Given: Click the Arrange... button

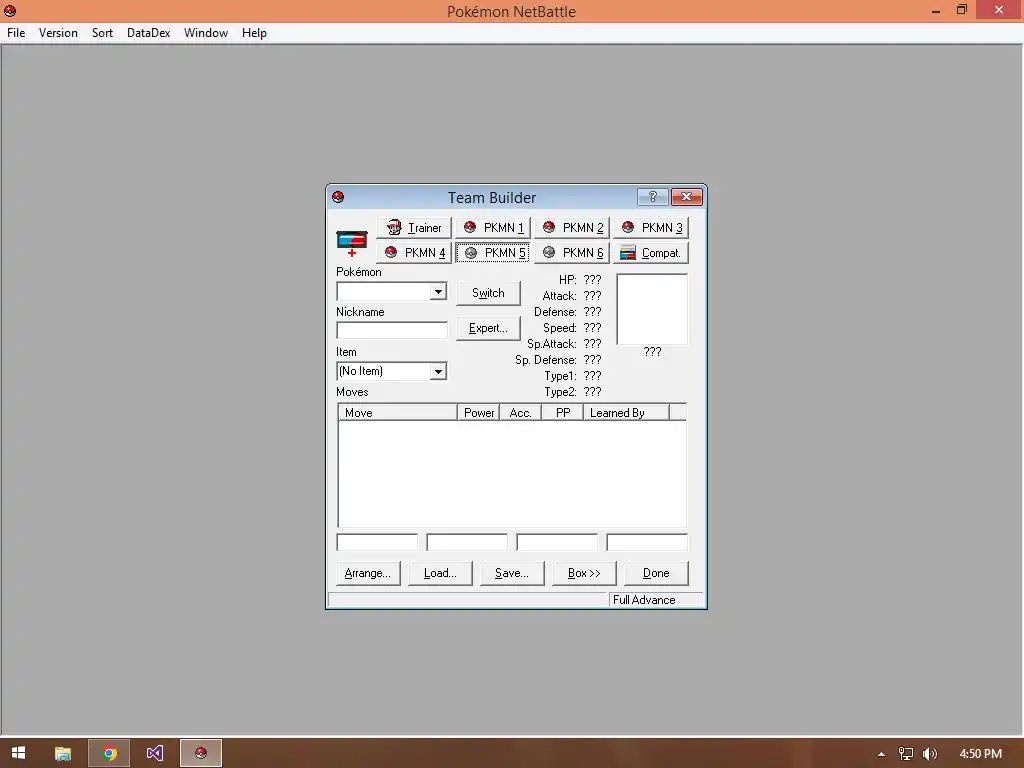Looking at the screenshot, I should point(368,573).
